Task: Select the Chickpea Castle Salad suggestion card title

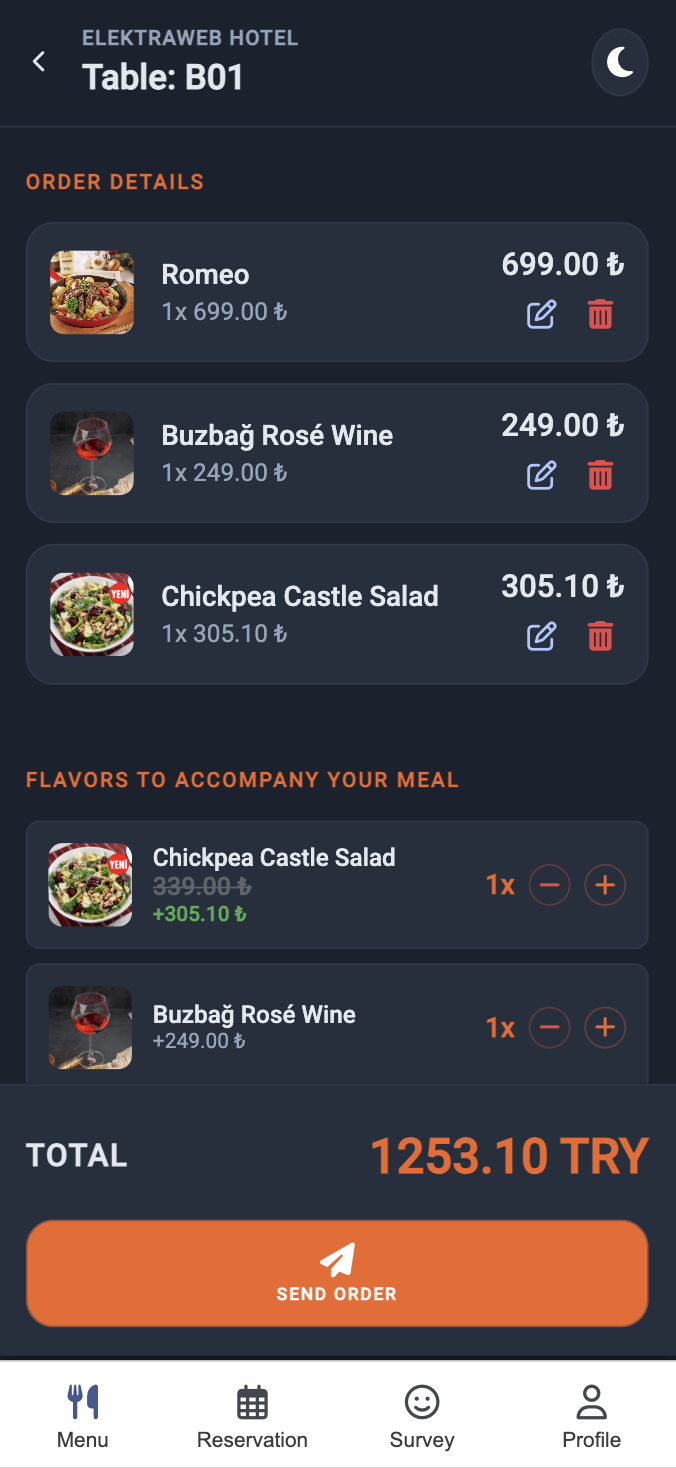Action: [274, 857]
